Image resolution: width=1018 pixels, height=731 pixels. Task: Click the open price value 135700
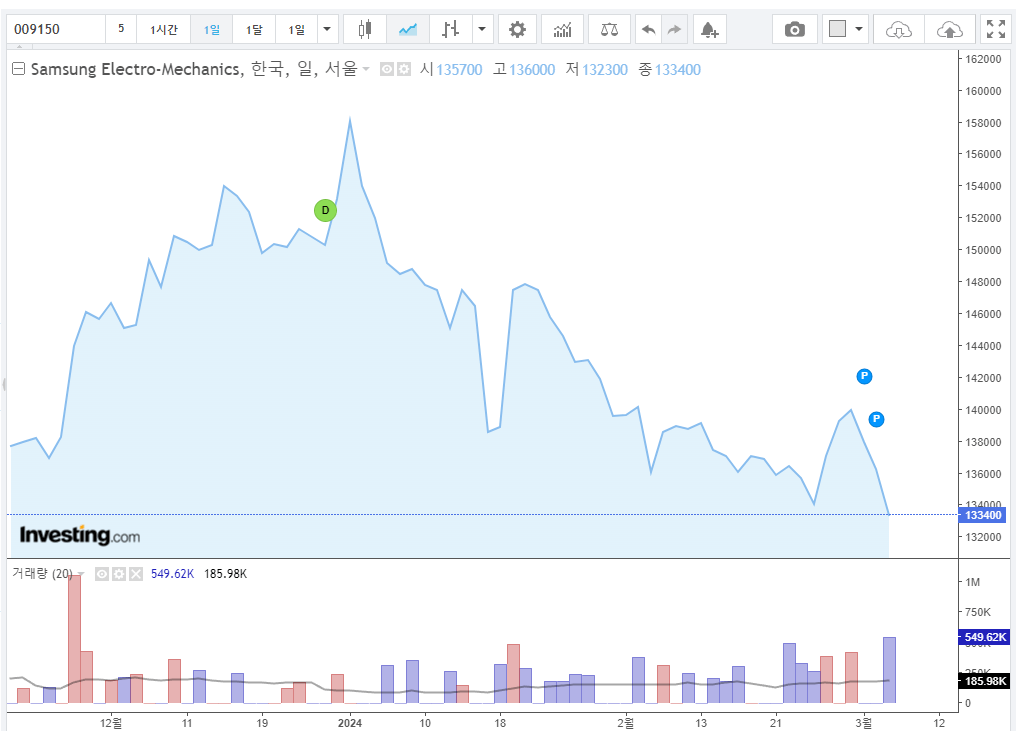click(459, 69)
